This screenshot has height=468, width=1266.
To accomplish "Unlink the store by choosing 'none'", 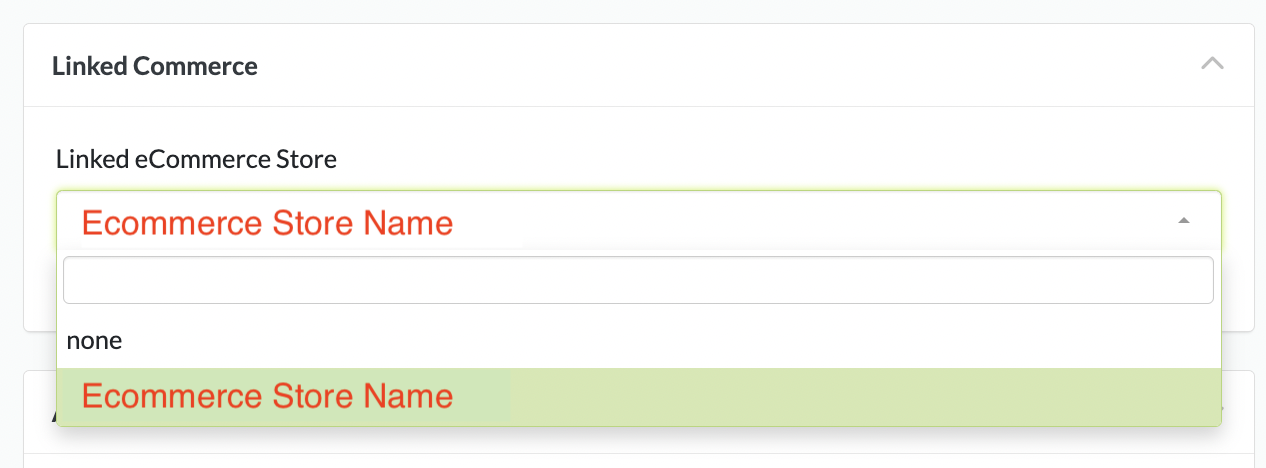I will 95,341.
